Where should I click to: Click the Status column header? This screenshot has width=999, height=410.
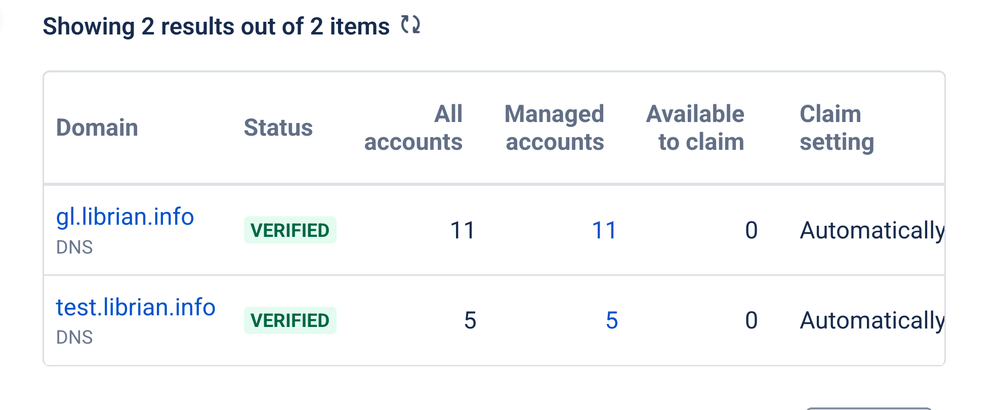278,127
